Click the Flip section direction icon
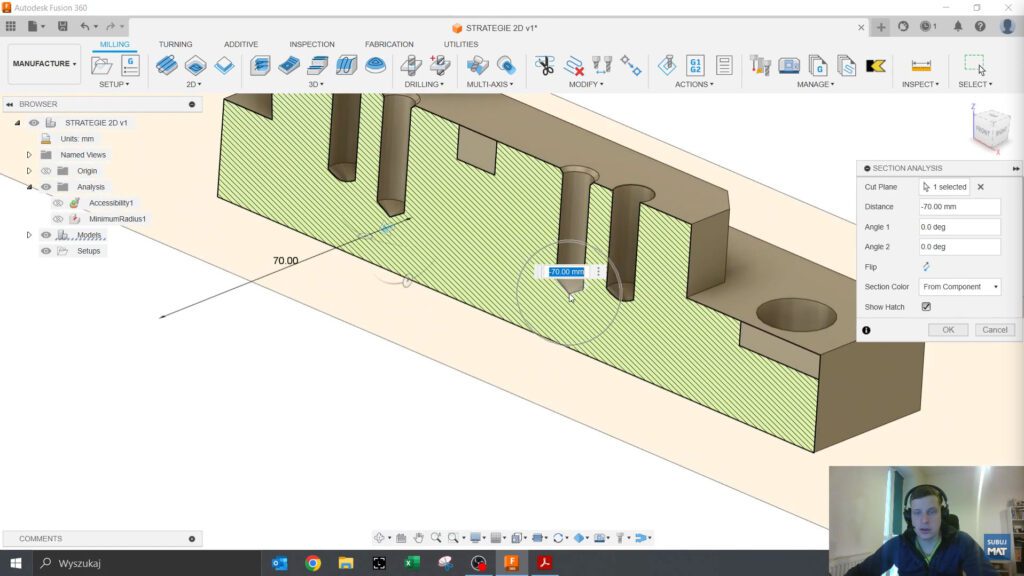The image size is (1024, 576). tap(926, 267)
